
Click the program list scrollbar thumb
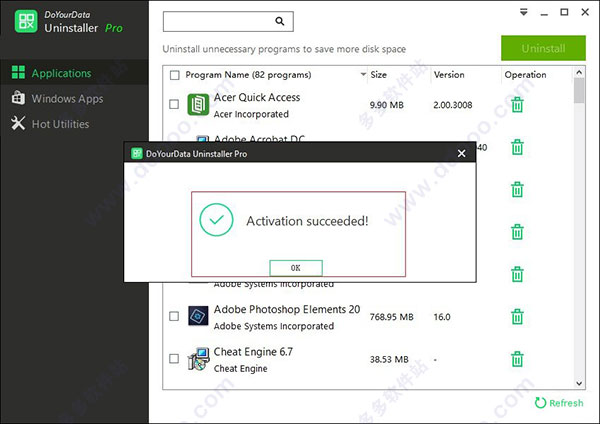tap(579, 90)
